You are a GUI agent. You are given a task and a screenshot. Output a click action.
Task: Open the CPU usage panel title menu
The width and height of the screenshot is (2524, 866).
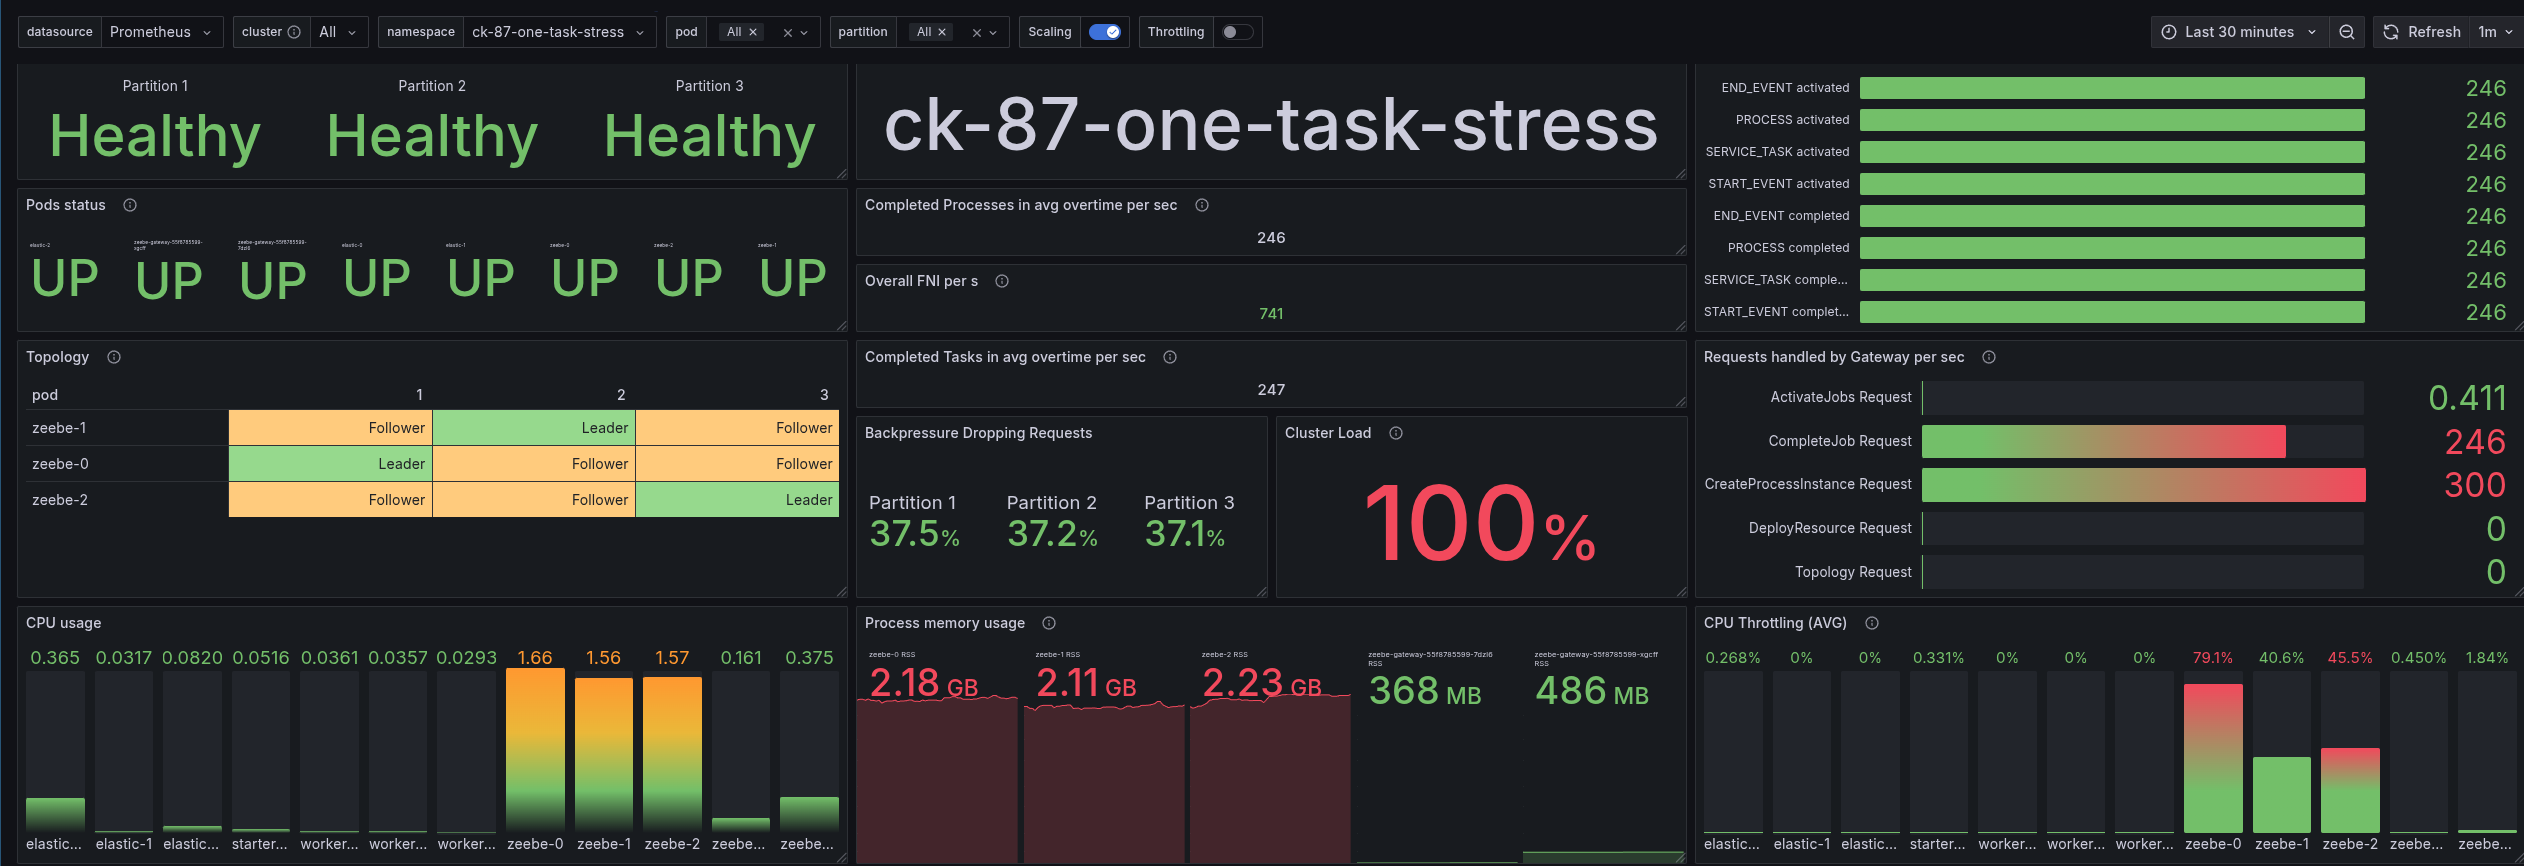(x=63, y=623)
